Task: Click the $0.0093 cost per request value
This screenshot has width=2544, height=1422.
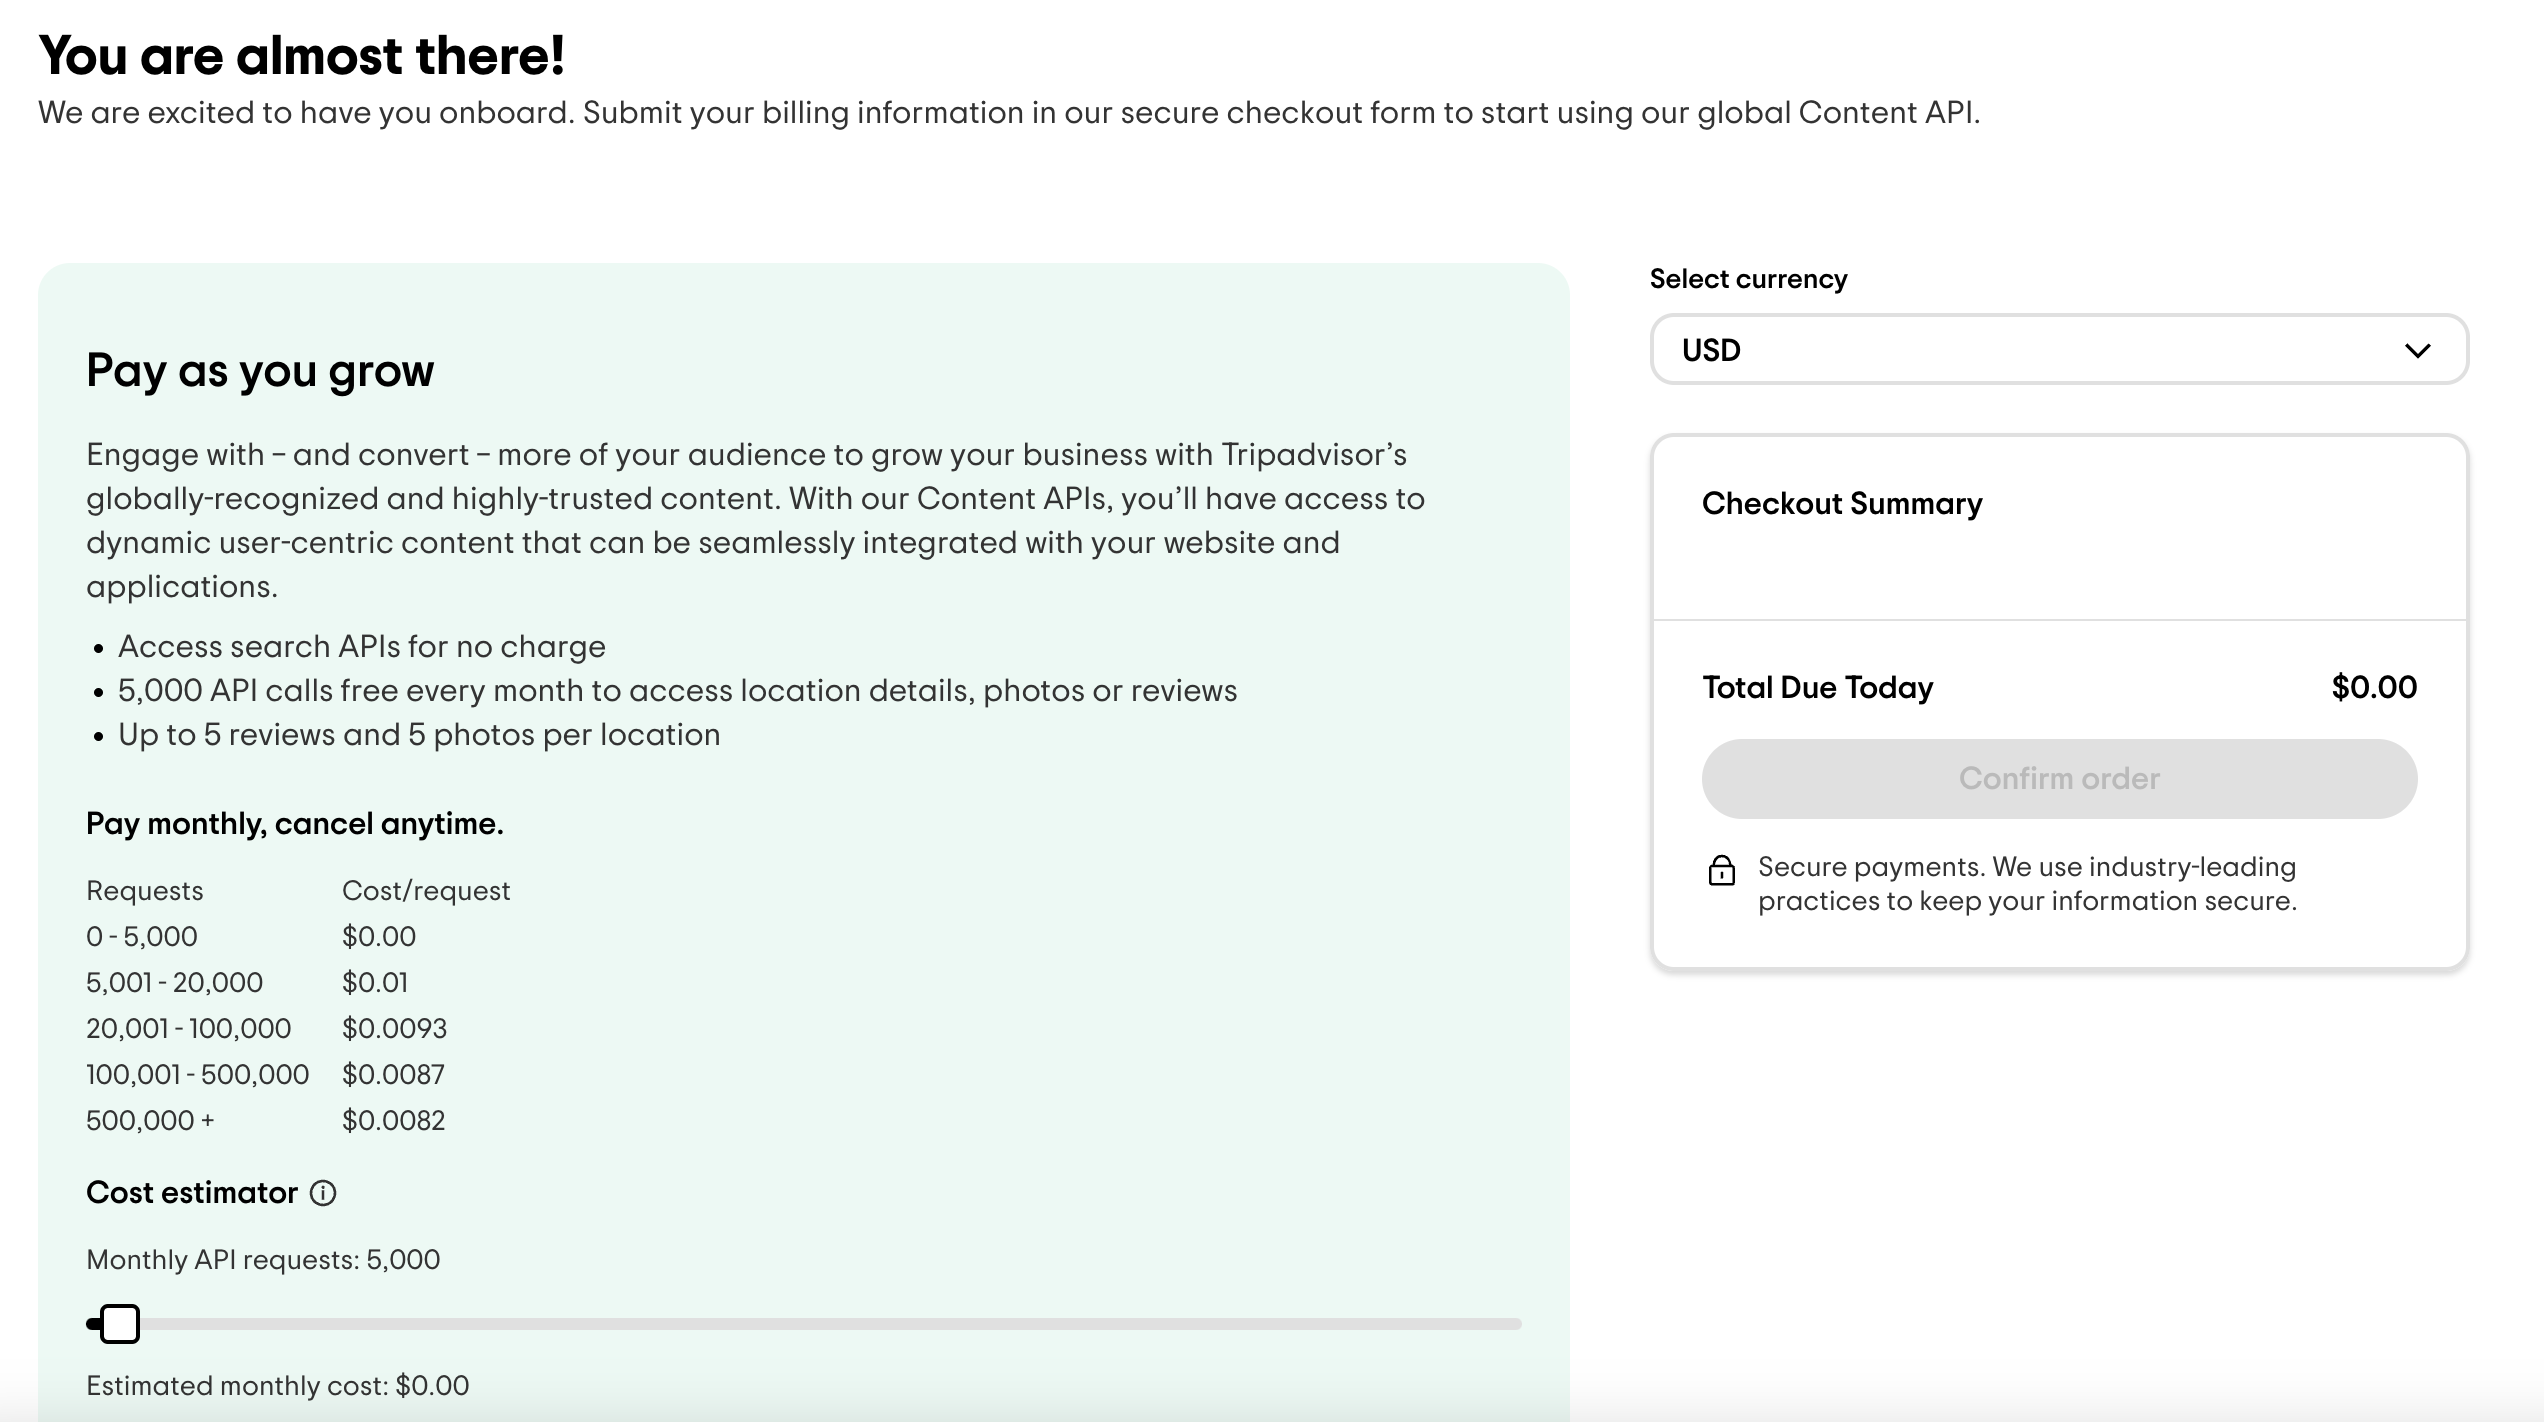Action: pos(394,1029)
